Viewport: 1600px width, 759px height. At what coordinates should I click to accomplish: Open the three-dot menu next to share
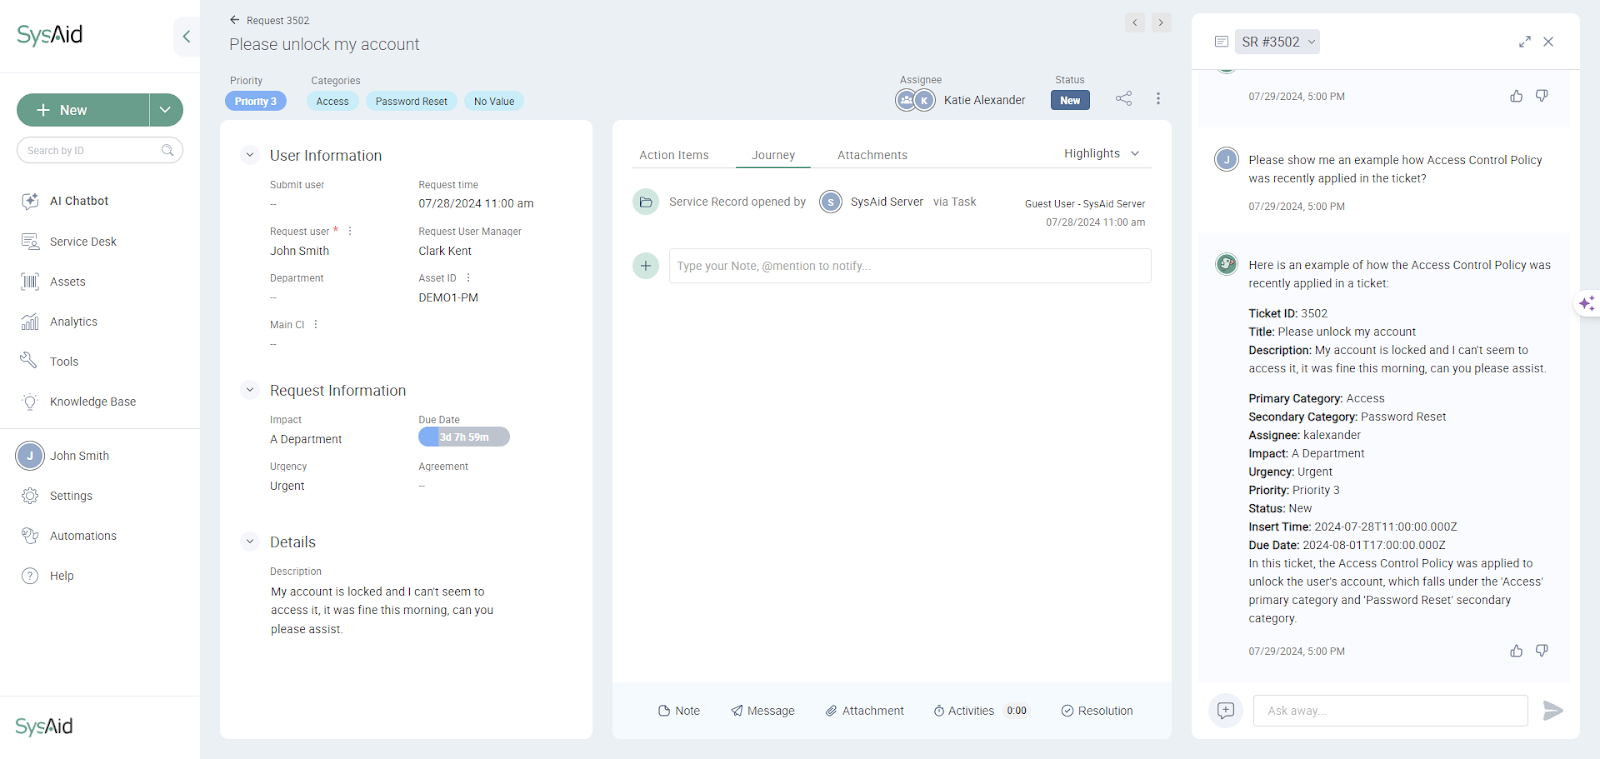pyautogui.click(x=1158, y=99)
